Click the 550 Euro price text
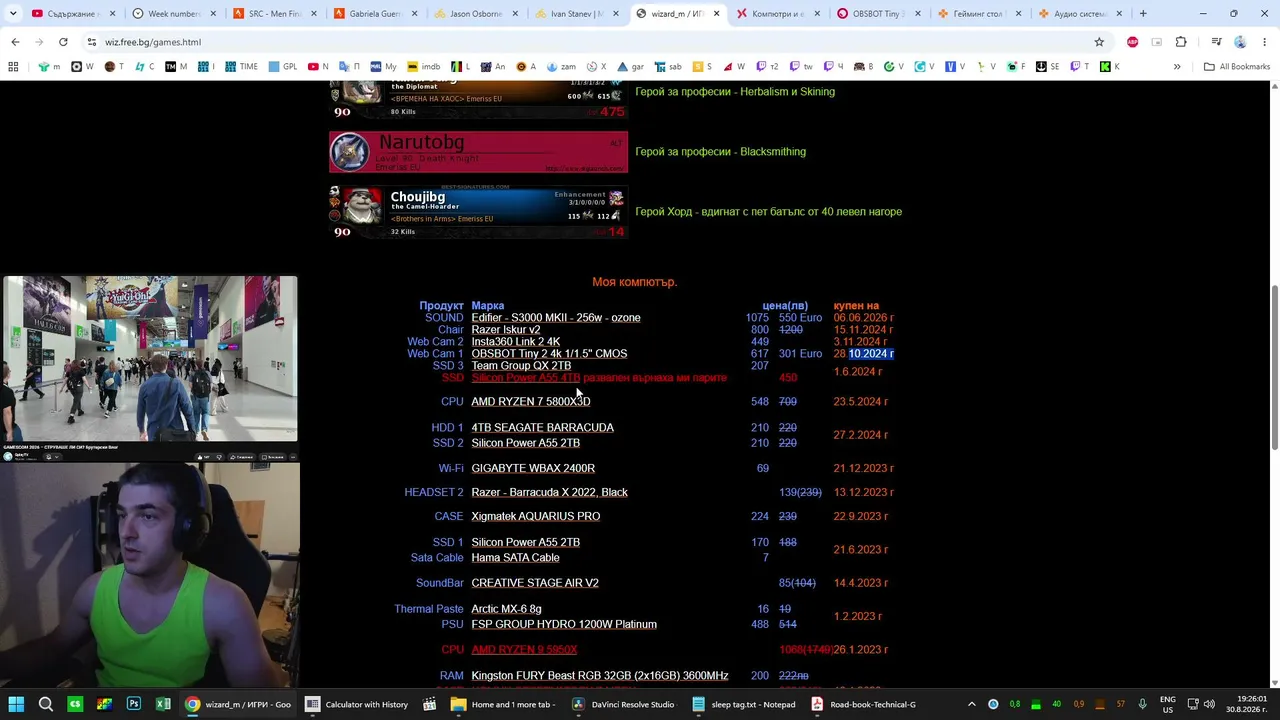This screenshot has width=1280, height=720. click(800, 318)
